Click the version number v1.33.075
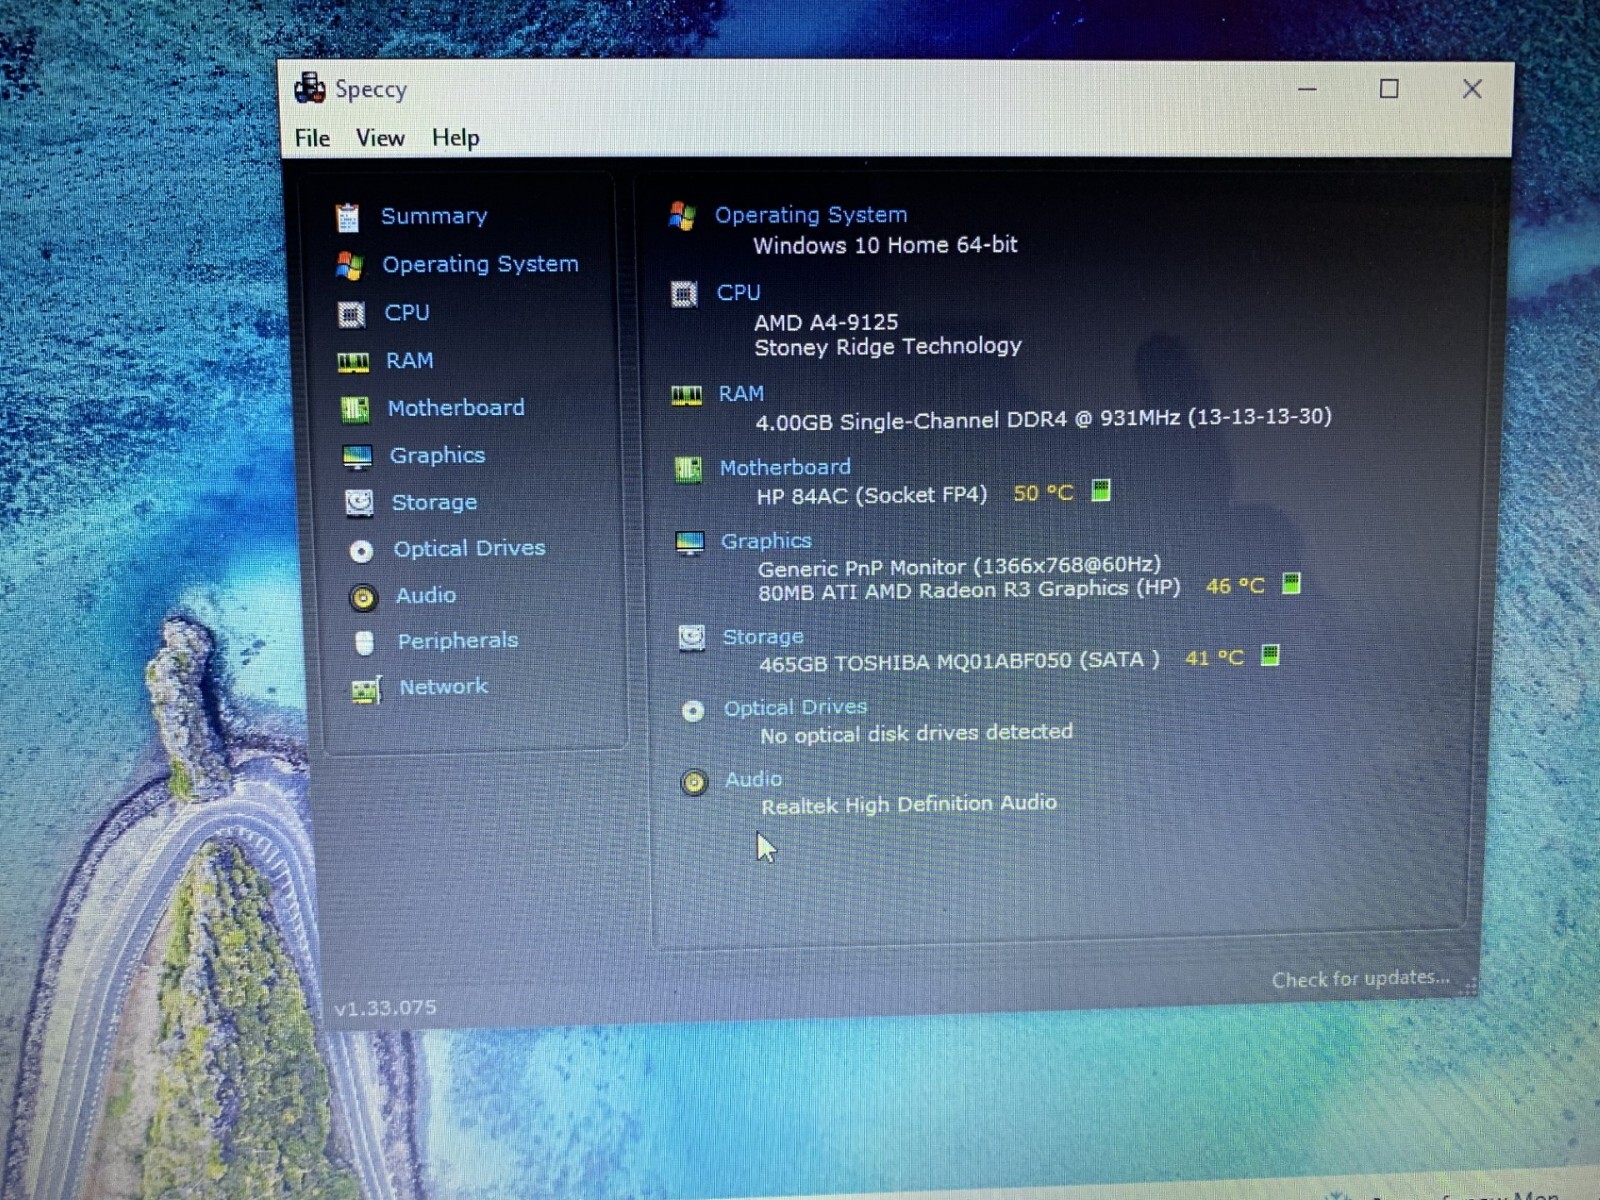The height and width of the screenshot is (1200, 1600). (385, 1008)
